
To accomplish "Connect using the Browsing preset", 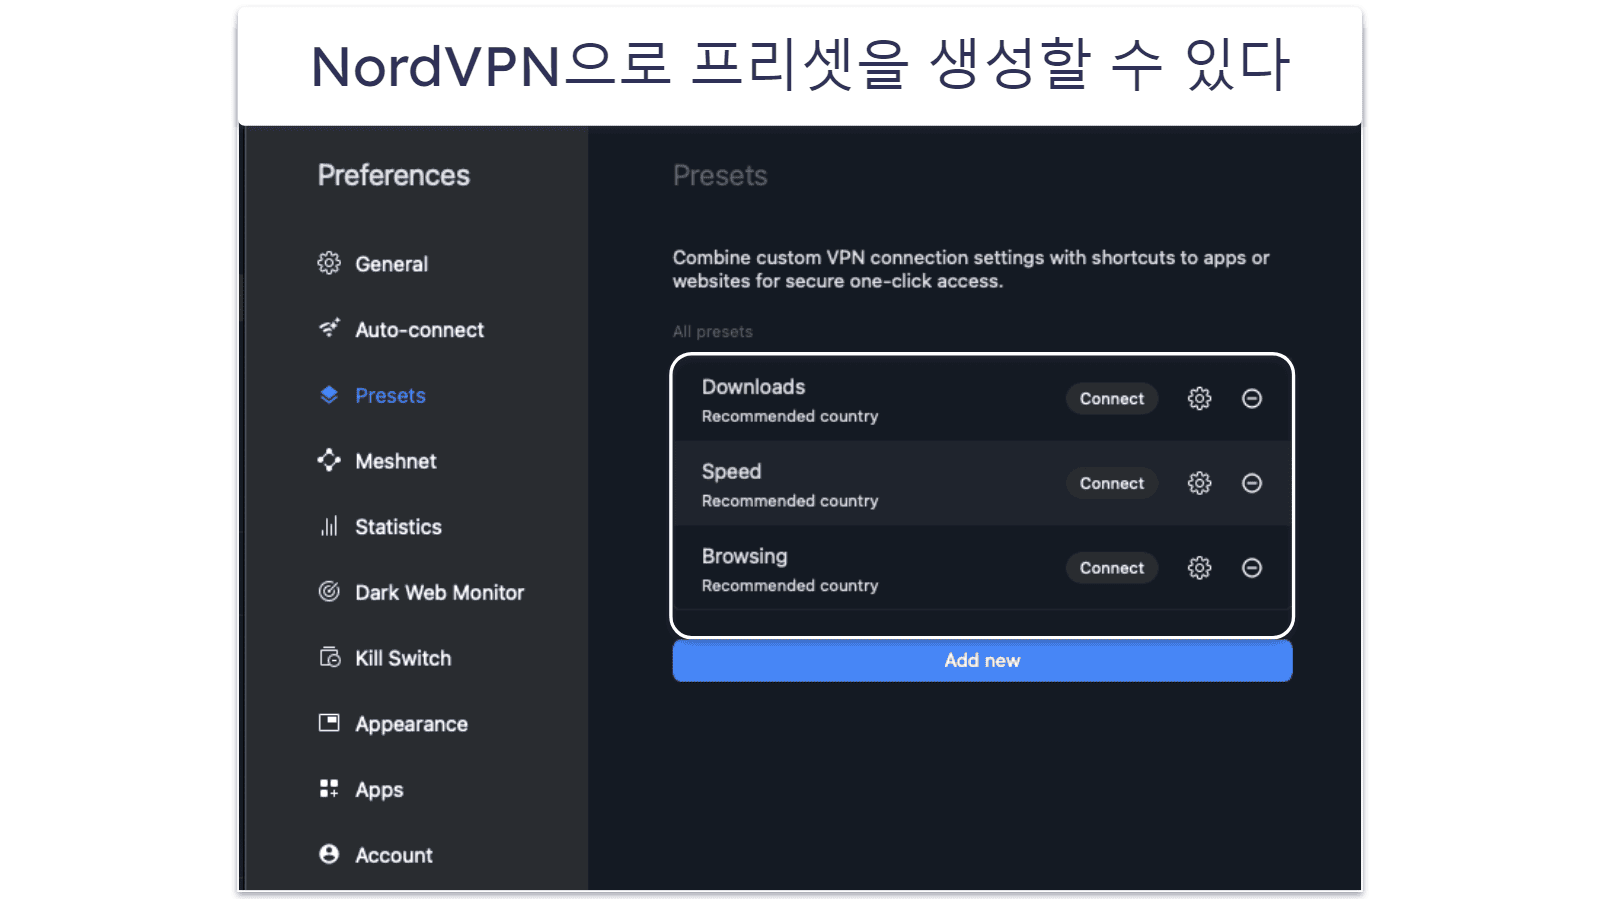I will coord(1111,568).
